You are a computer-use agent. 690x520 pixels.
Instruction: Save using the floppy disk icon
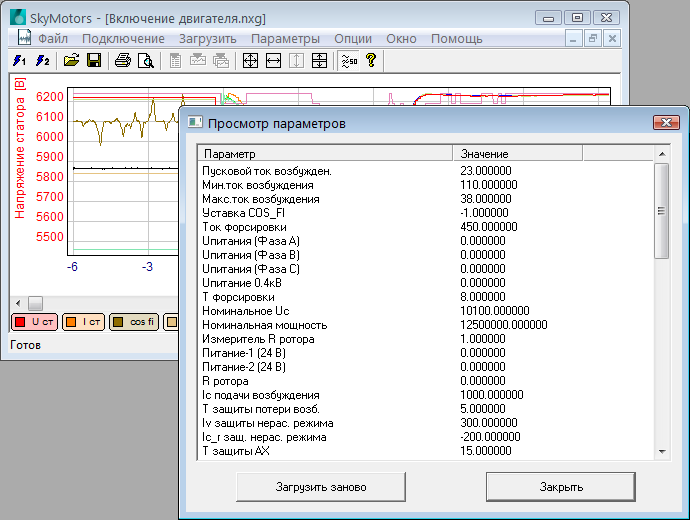pyautogui.click(x=94, y=61)
